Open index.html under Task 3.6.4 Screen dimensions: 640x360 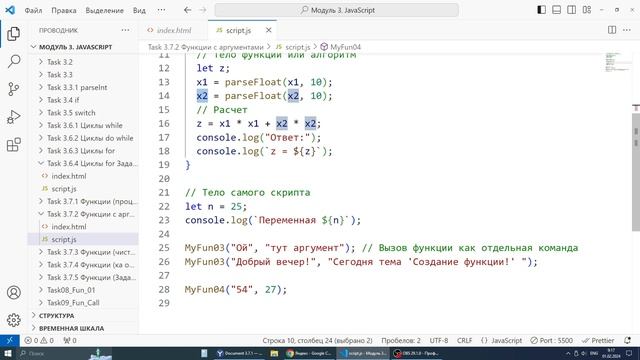click(83, 176)
